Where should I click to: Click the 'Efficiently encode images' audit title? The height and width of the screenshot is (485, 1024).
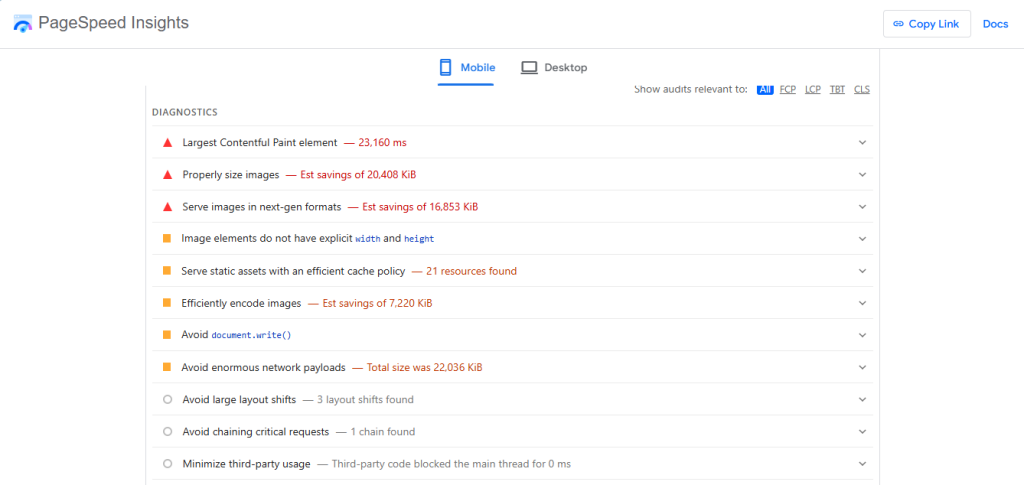point(242,303)
